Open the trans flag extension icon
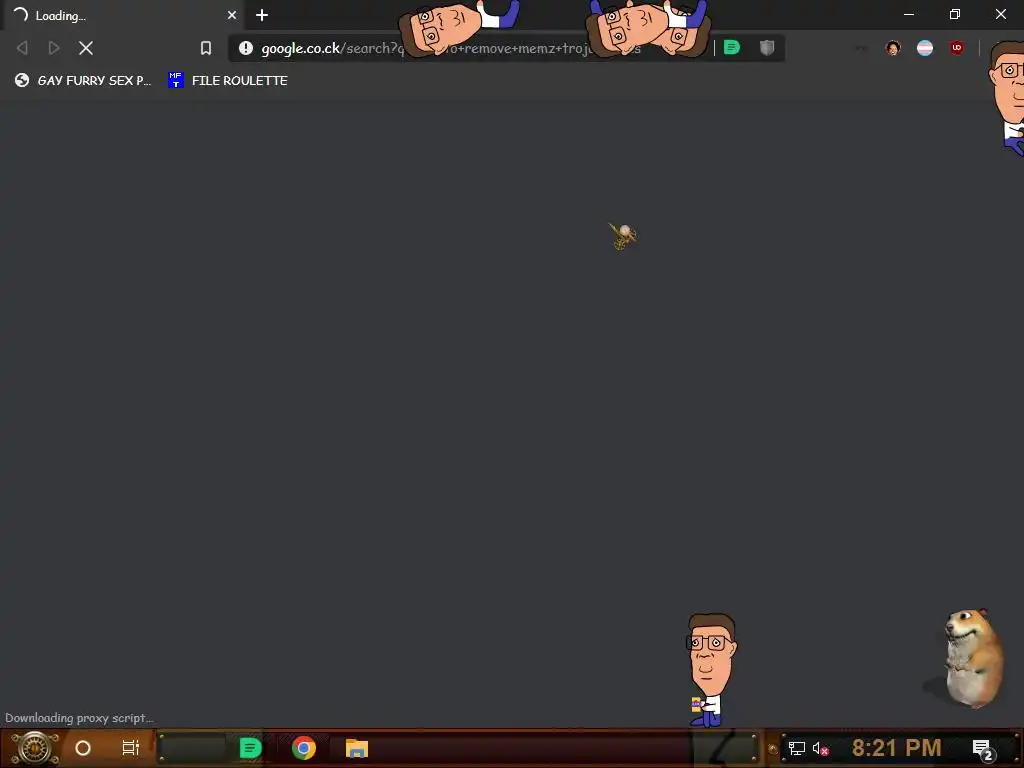Viewport: 1024px width, 768px height. 925,48
